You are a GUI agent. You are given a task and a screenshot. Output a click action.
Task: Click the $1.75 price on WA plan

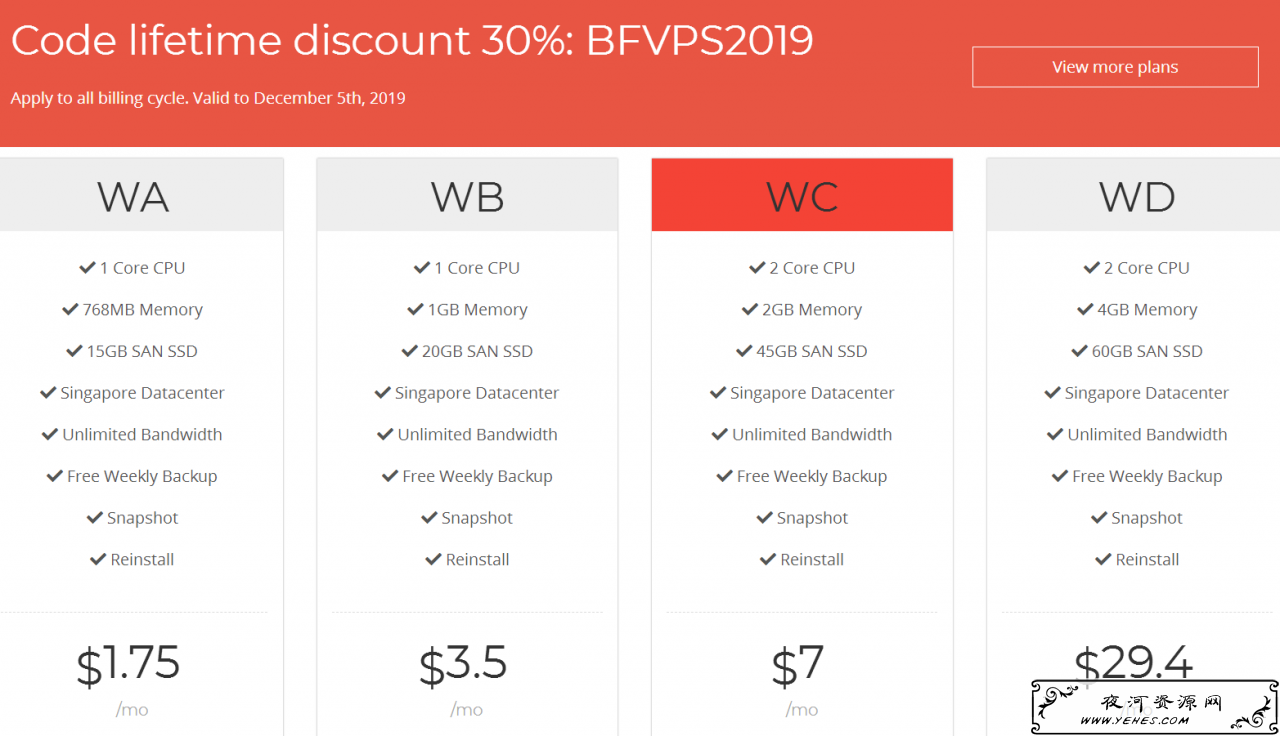coord(128,664)
